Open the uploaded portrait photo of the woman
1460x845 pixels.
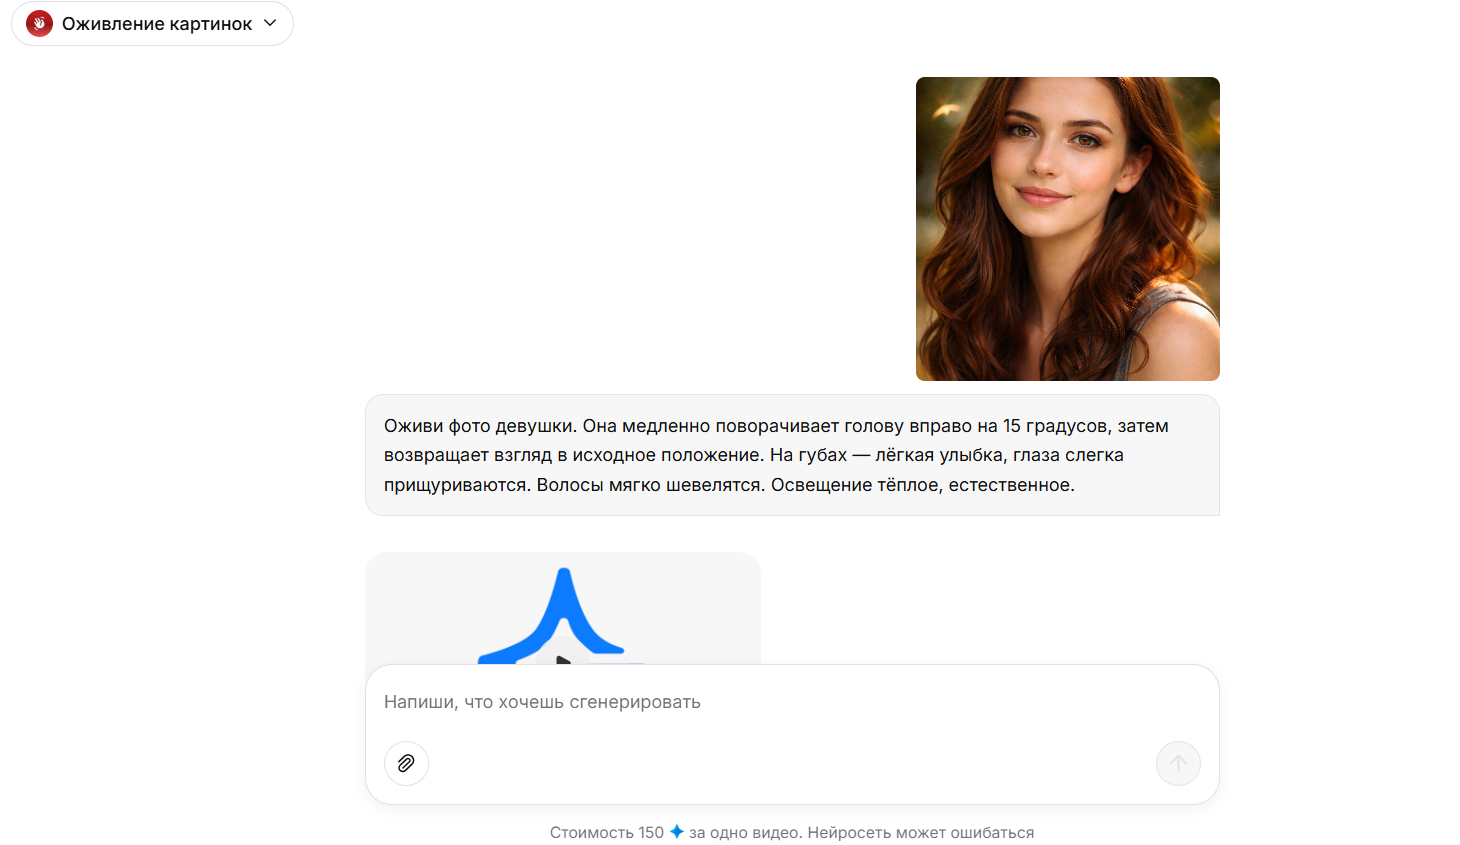(1067, 229)
